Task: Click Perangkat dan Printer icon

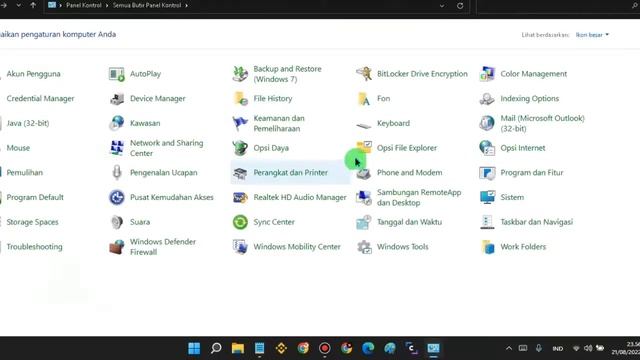Action: 240,173
